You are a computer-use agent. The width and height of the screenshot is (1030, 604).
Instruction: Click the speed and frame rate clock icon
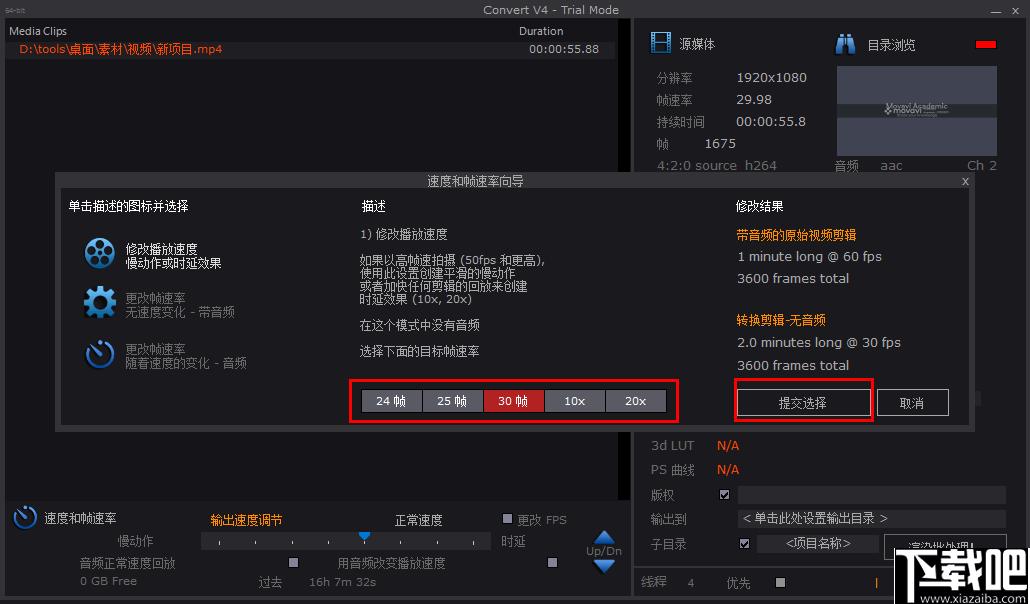click(25, 517)
